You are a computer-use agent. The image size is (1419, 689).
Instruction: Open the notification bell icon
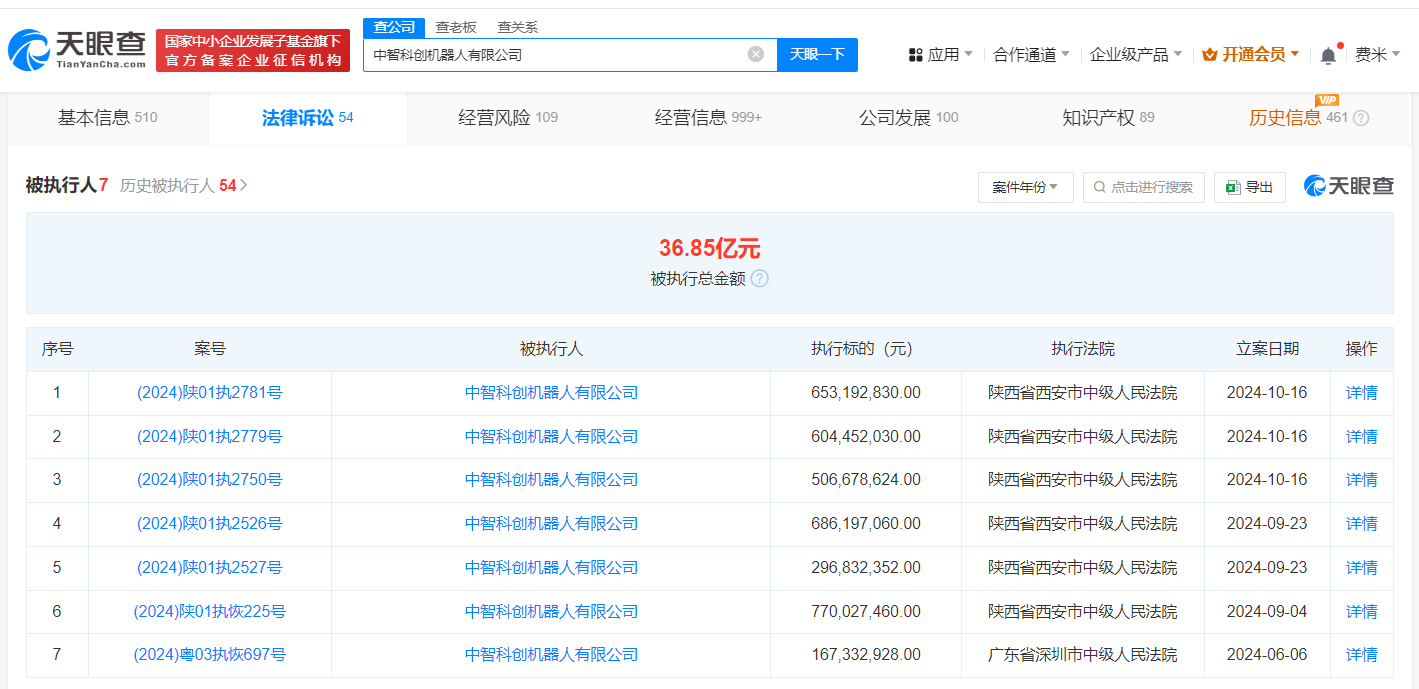(1328, 54)
